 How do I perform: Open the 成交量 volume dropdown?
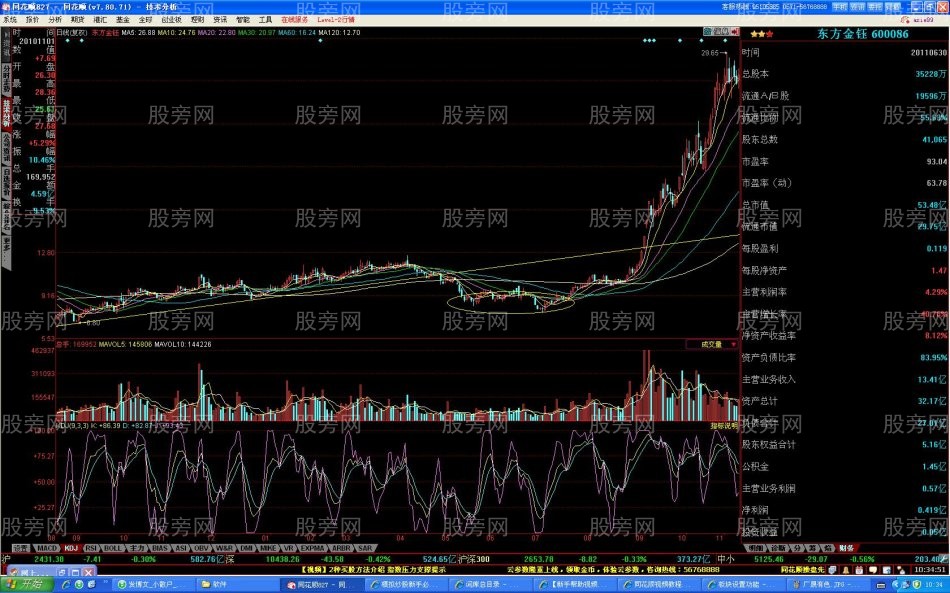point(712,344)
